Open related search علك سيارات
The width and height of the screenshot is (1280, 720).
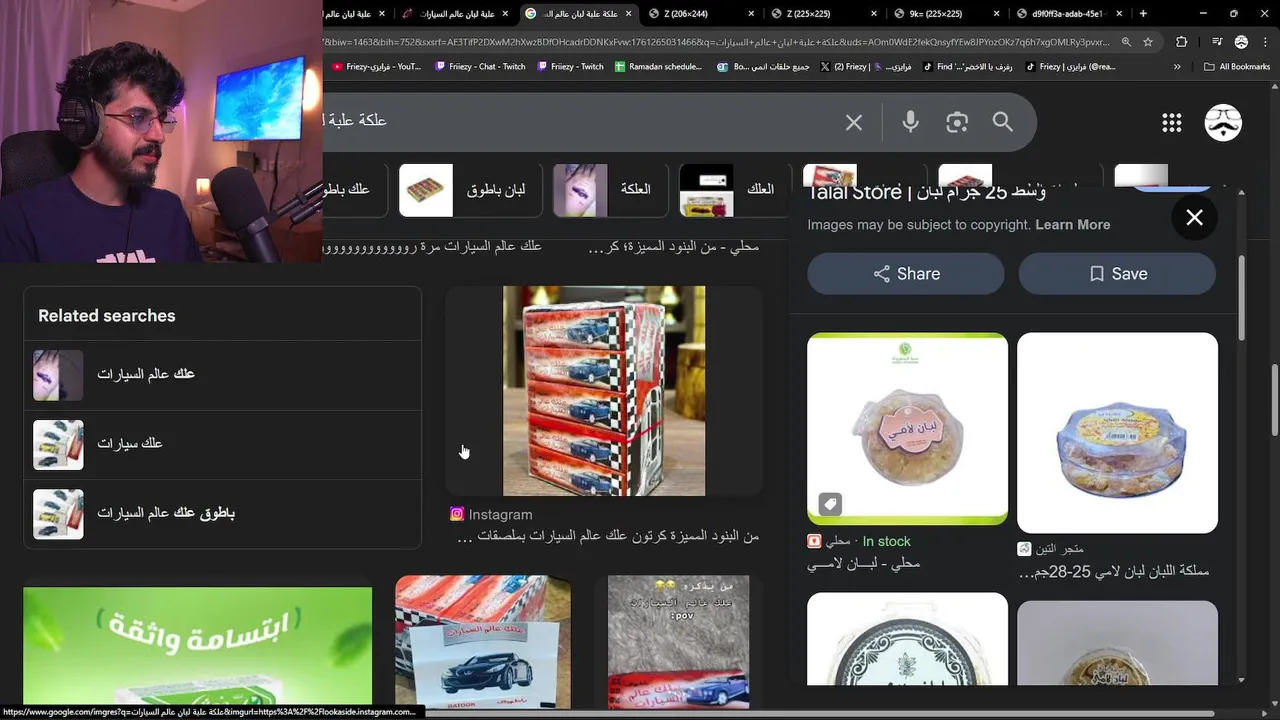pyautogui.click(x=222, y=444)
